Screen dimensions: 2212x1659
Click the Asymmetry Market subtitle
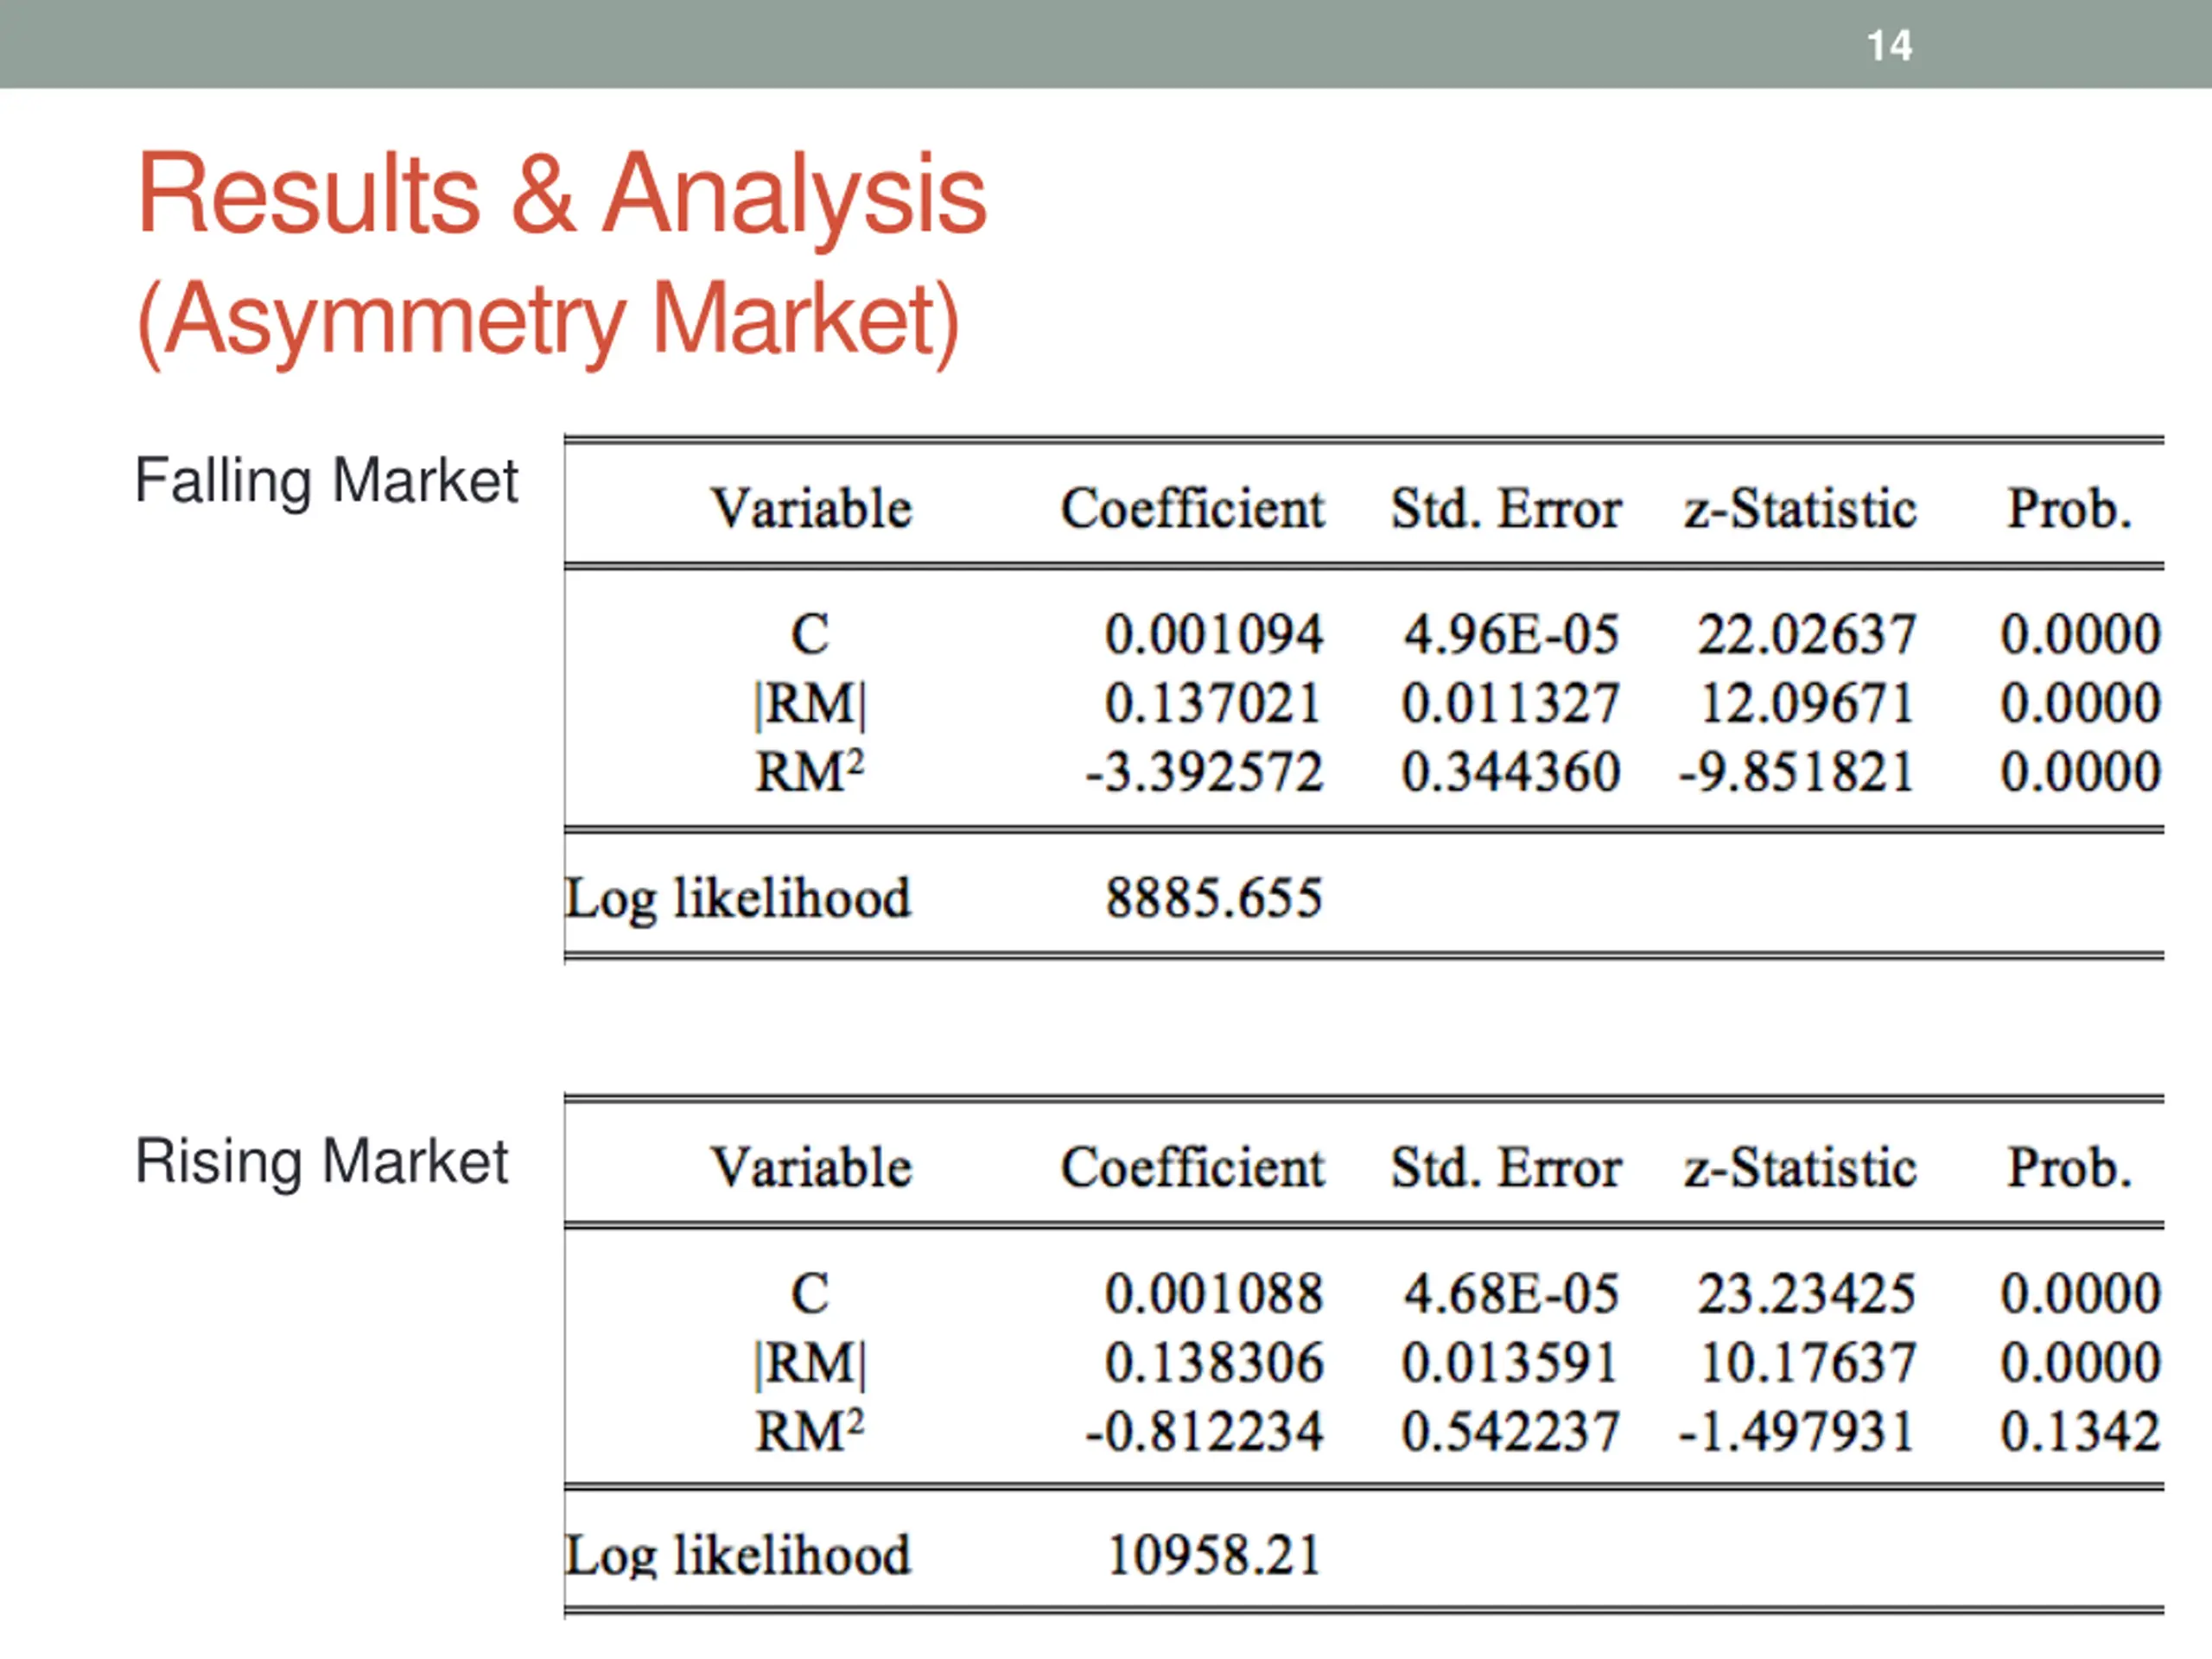548,320
